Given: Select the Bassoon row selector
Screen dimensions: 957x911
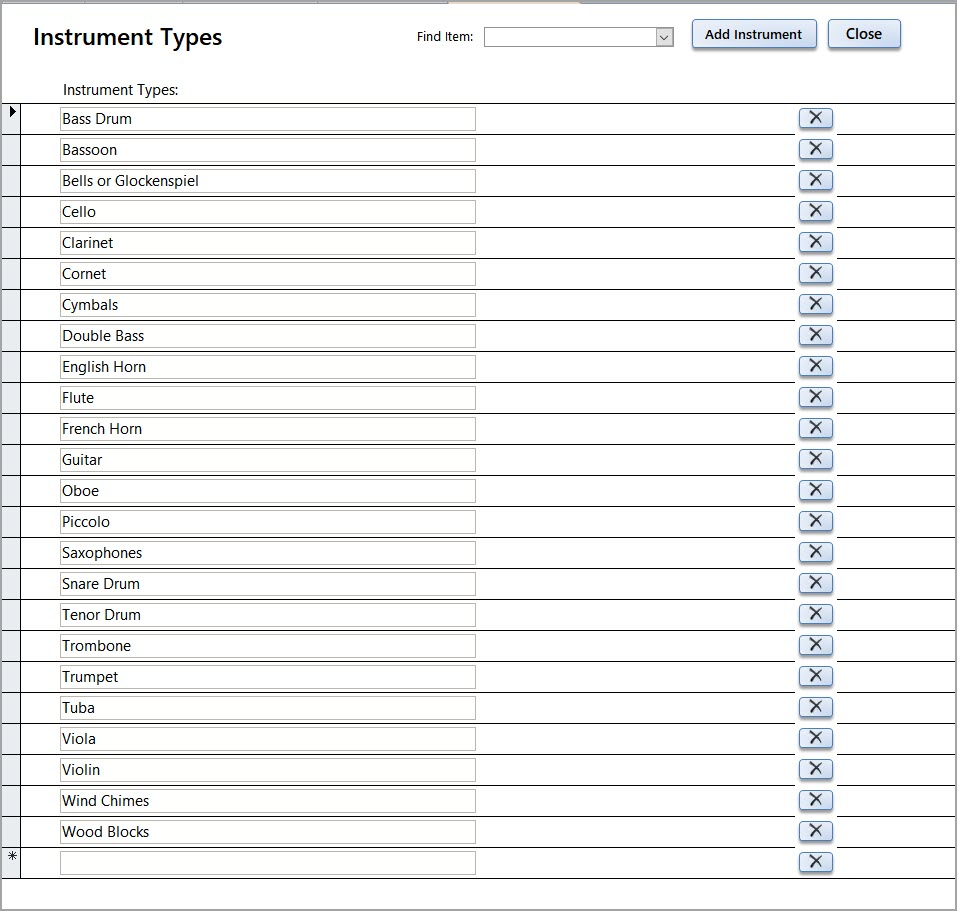Looking at the screenshot, I should [x=11, y=150].
